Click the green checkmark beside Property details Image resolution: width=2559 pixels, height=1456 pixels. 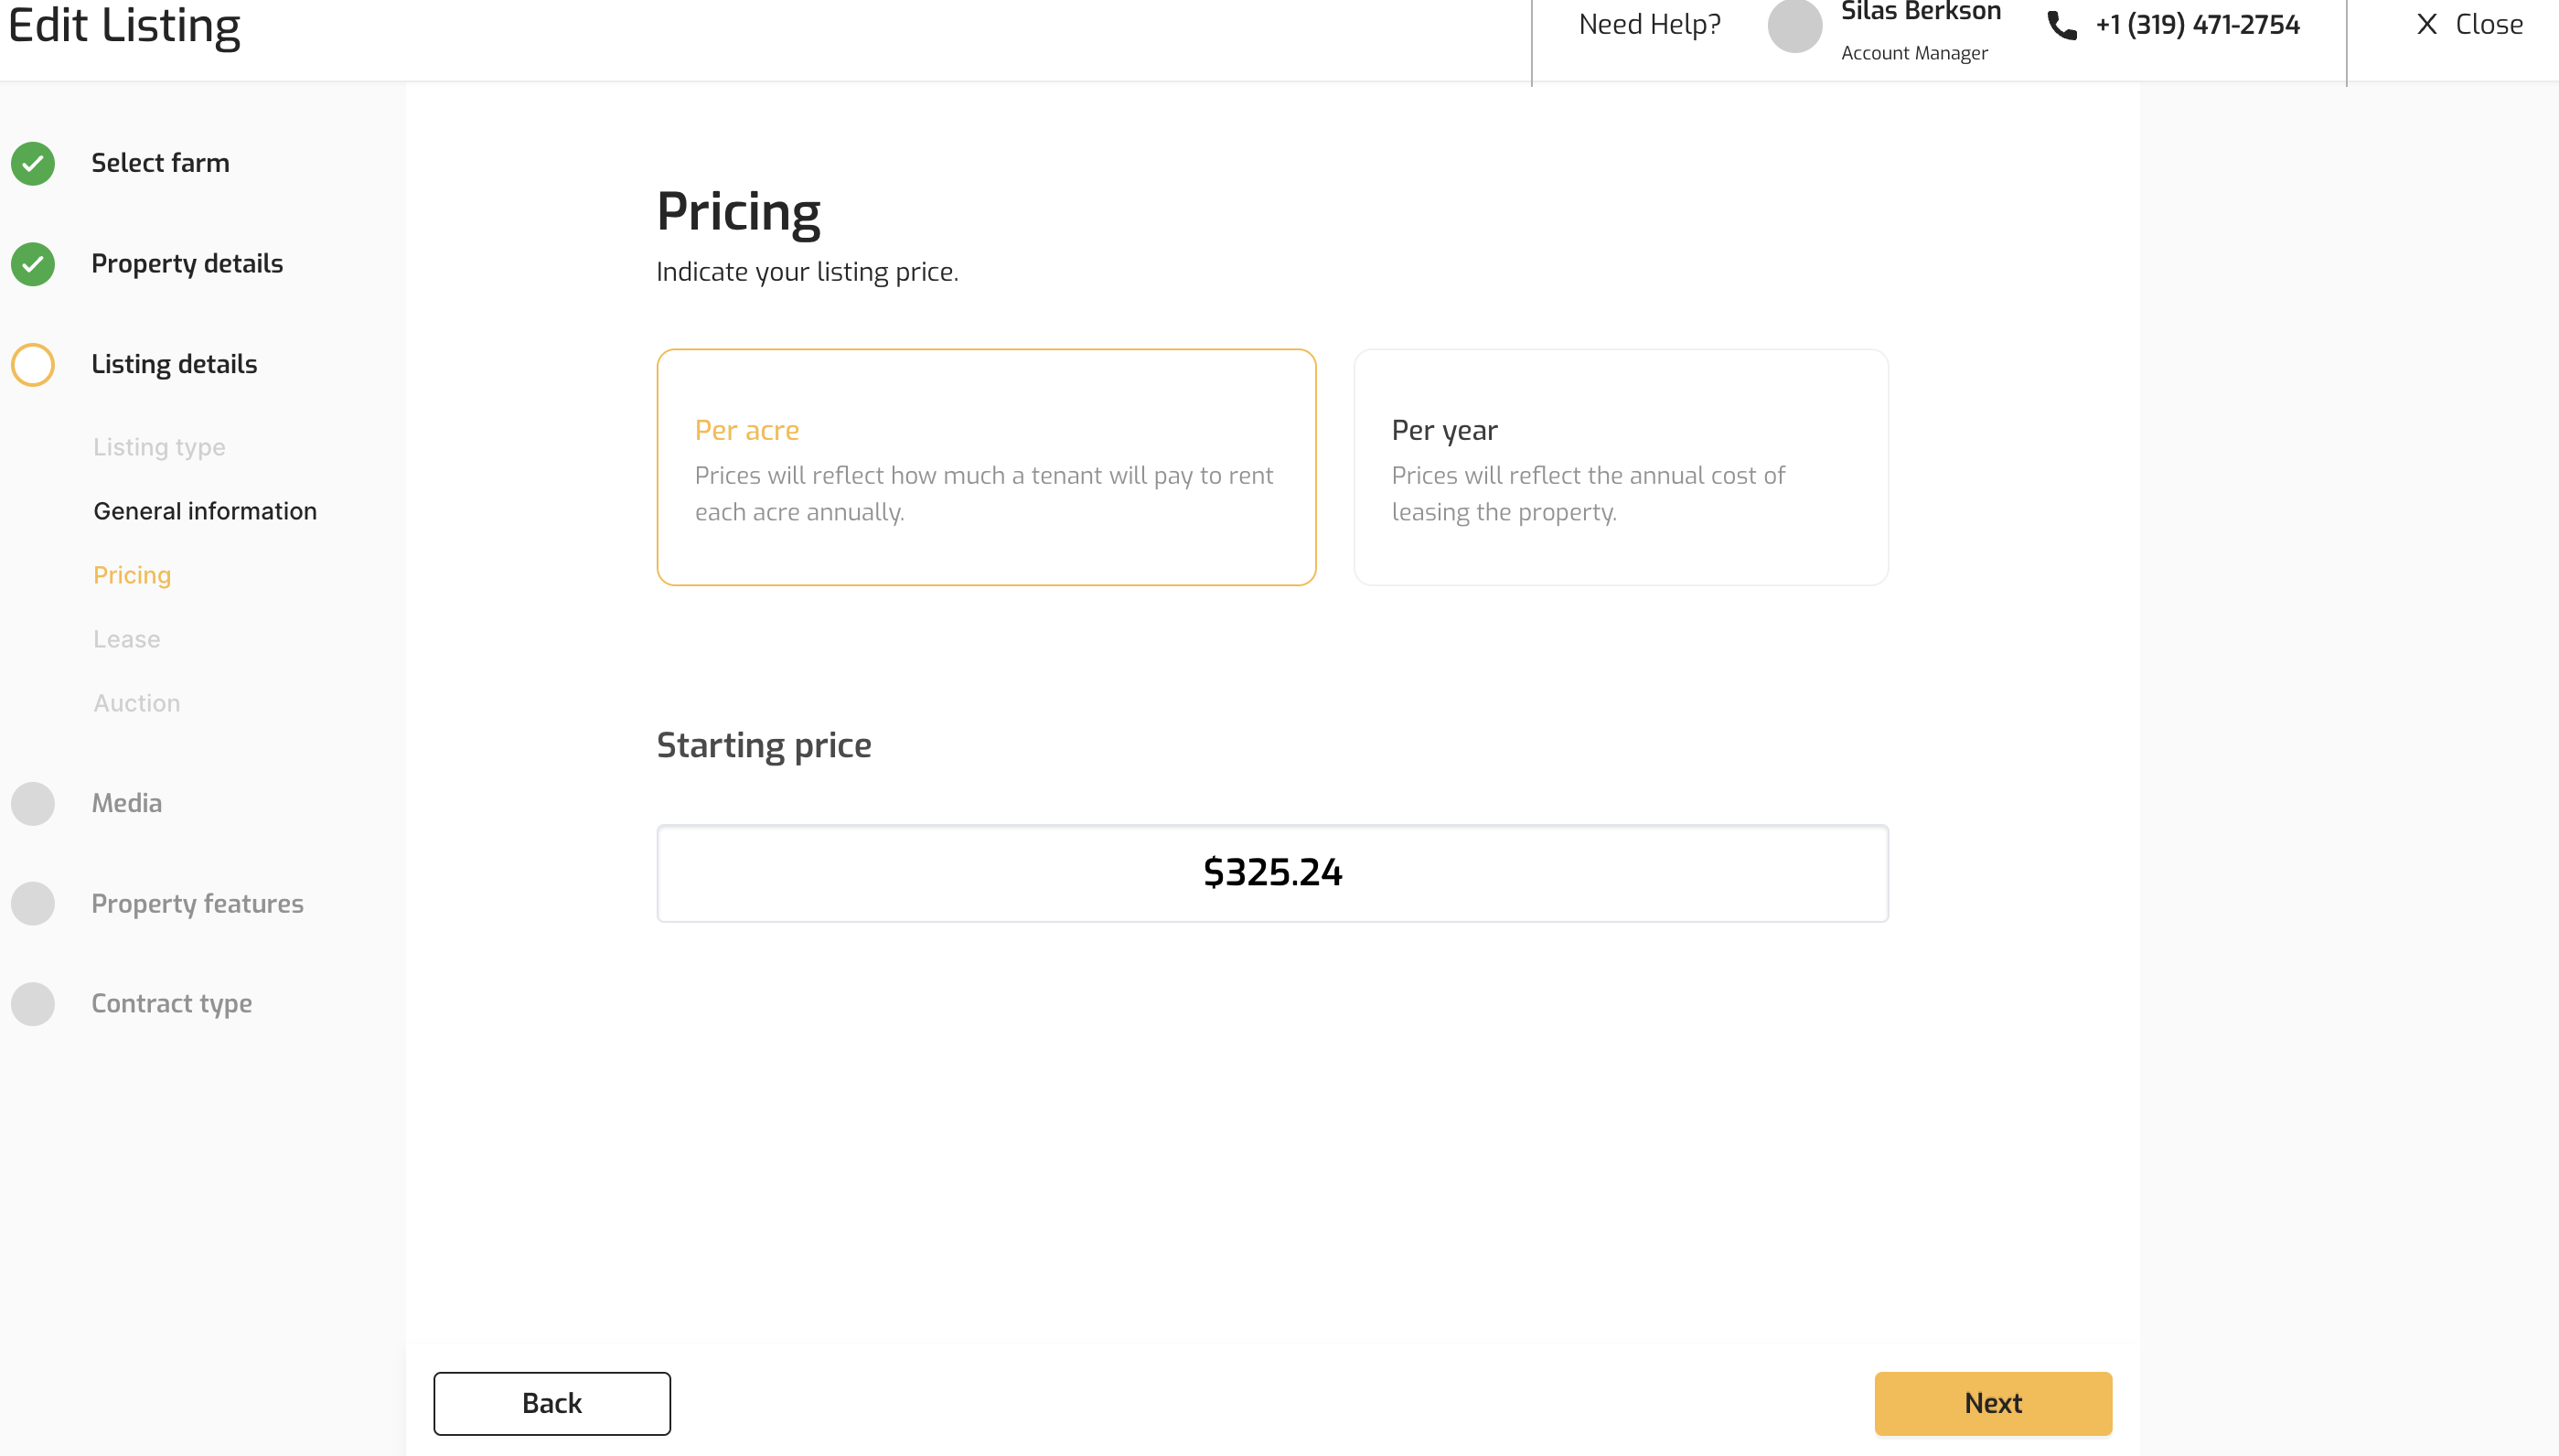click(33, 264)
